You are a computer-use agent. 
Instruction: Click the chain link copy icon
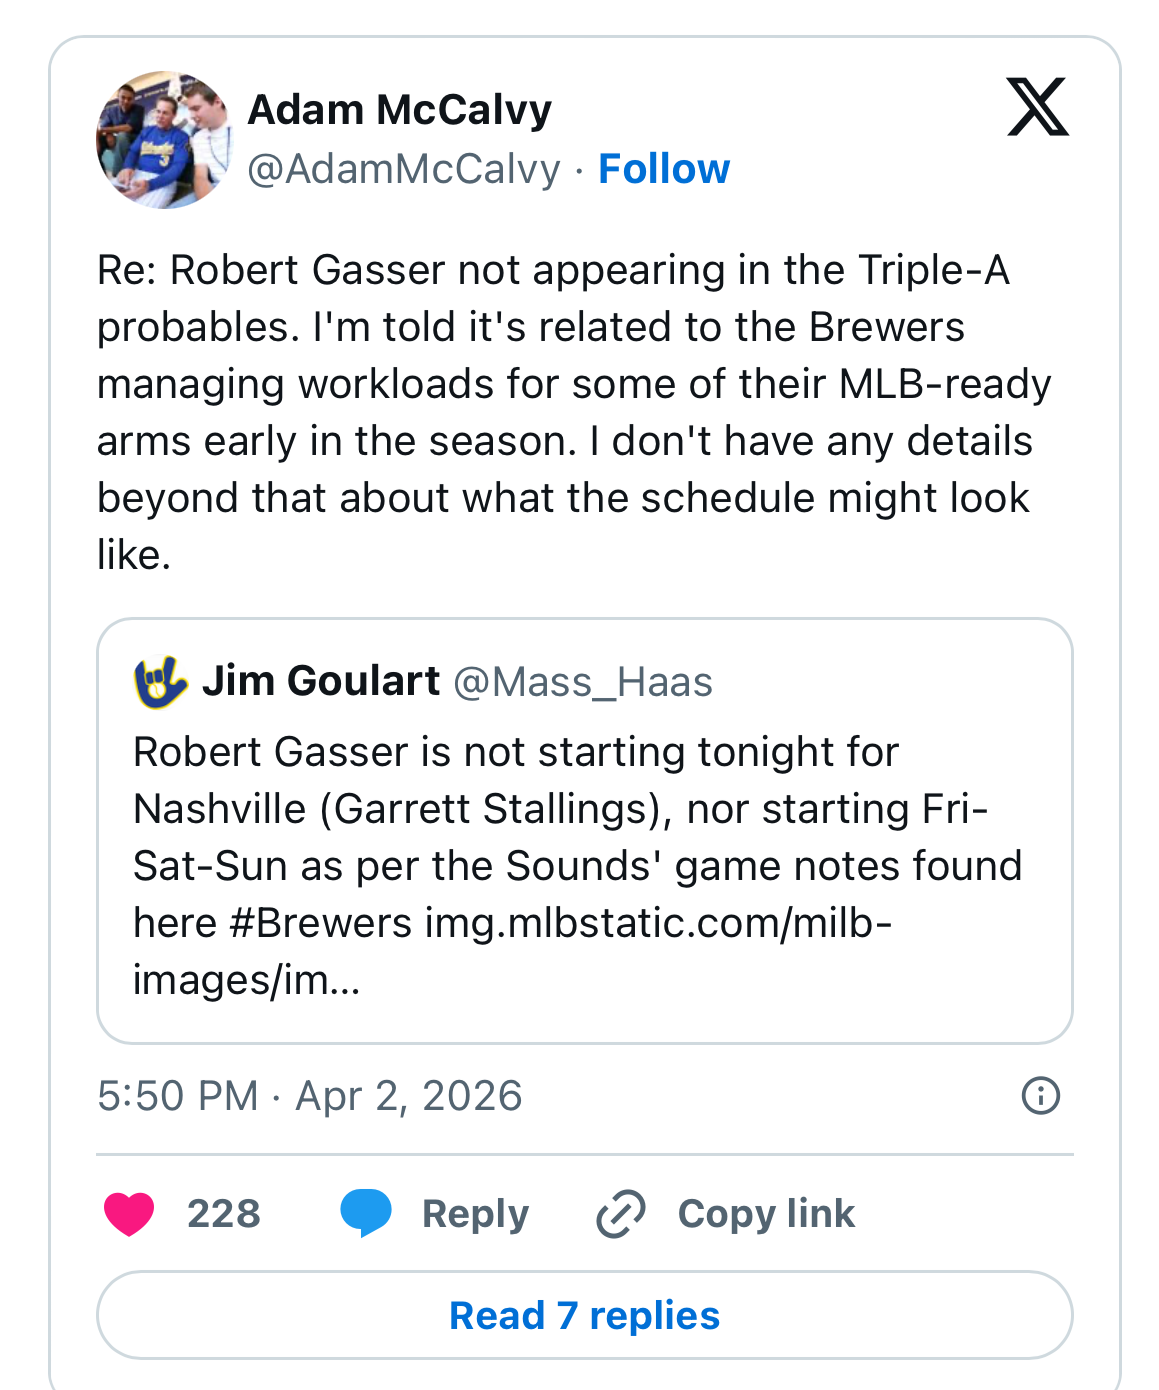[x=621, y=1214]
